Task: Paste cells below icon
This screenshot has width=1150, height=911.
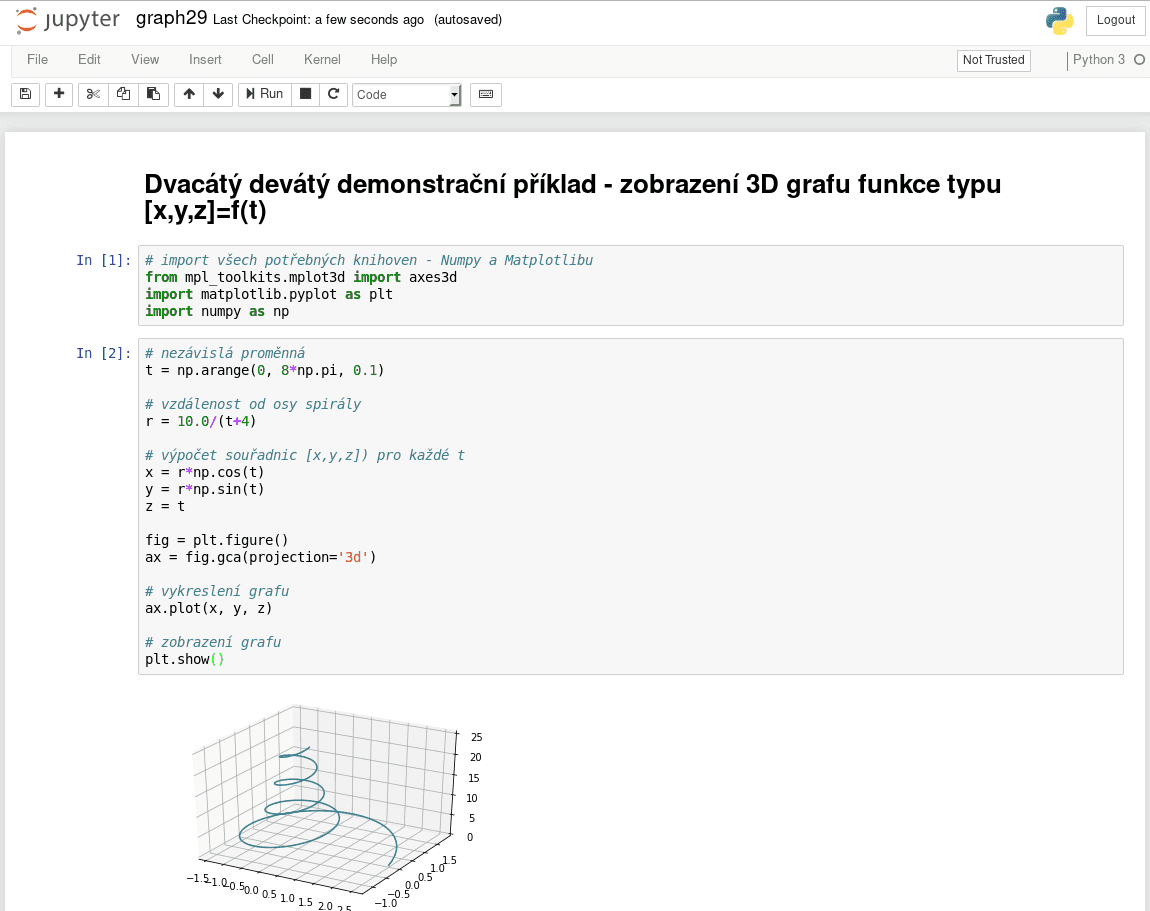Action: click(x=153, y=95)
